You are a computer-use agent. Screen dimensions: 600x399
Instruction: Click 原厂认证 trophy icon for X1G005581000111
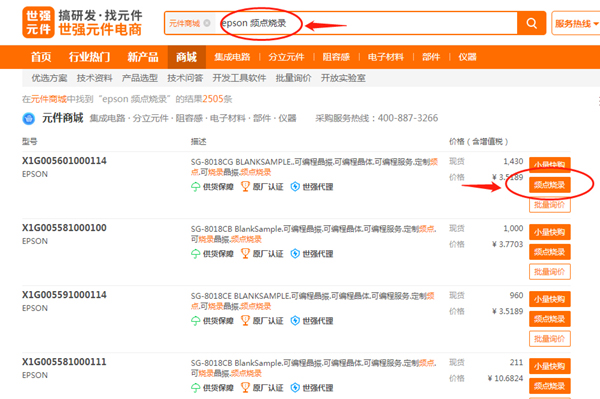[245, 388]
